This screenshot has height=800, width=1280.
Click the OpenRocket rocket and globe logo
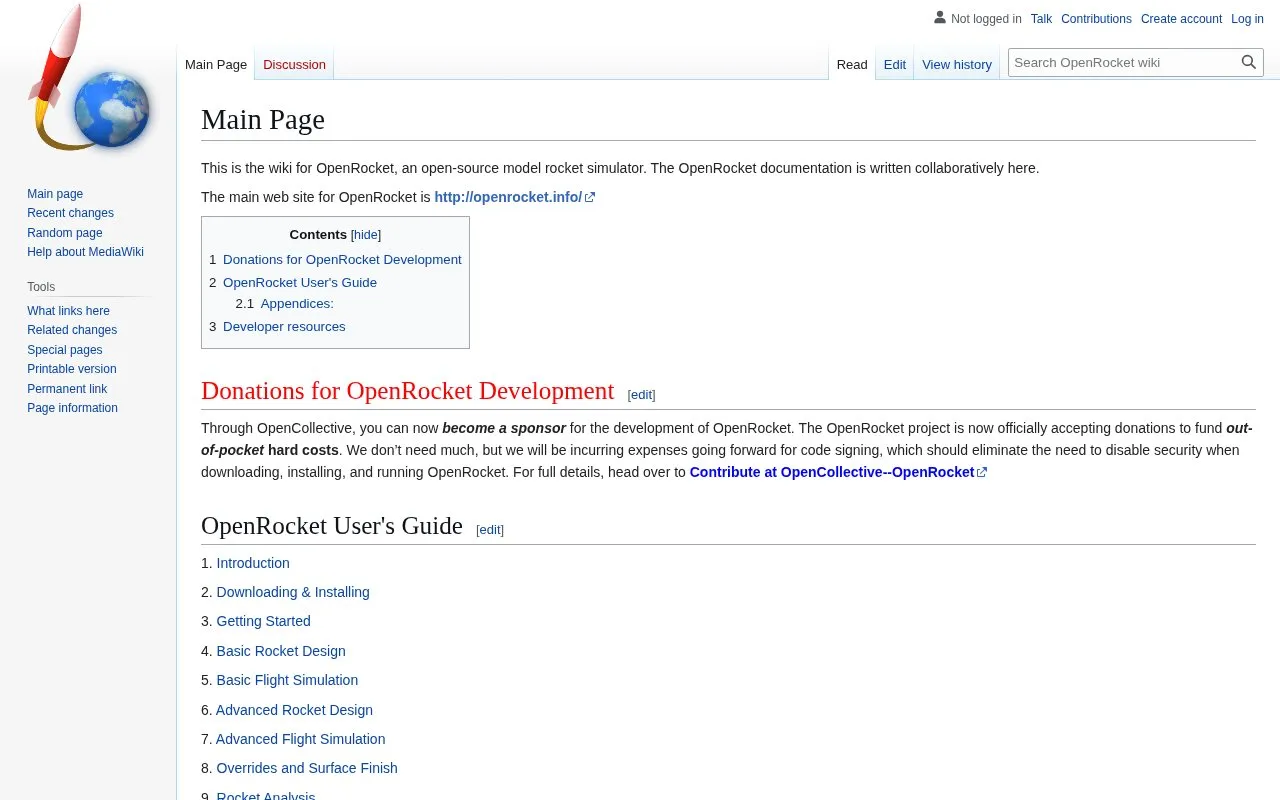coord(88,80)
